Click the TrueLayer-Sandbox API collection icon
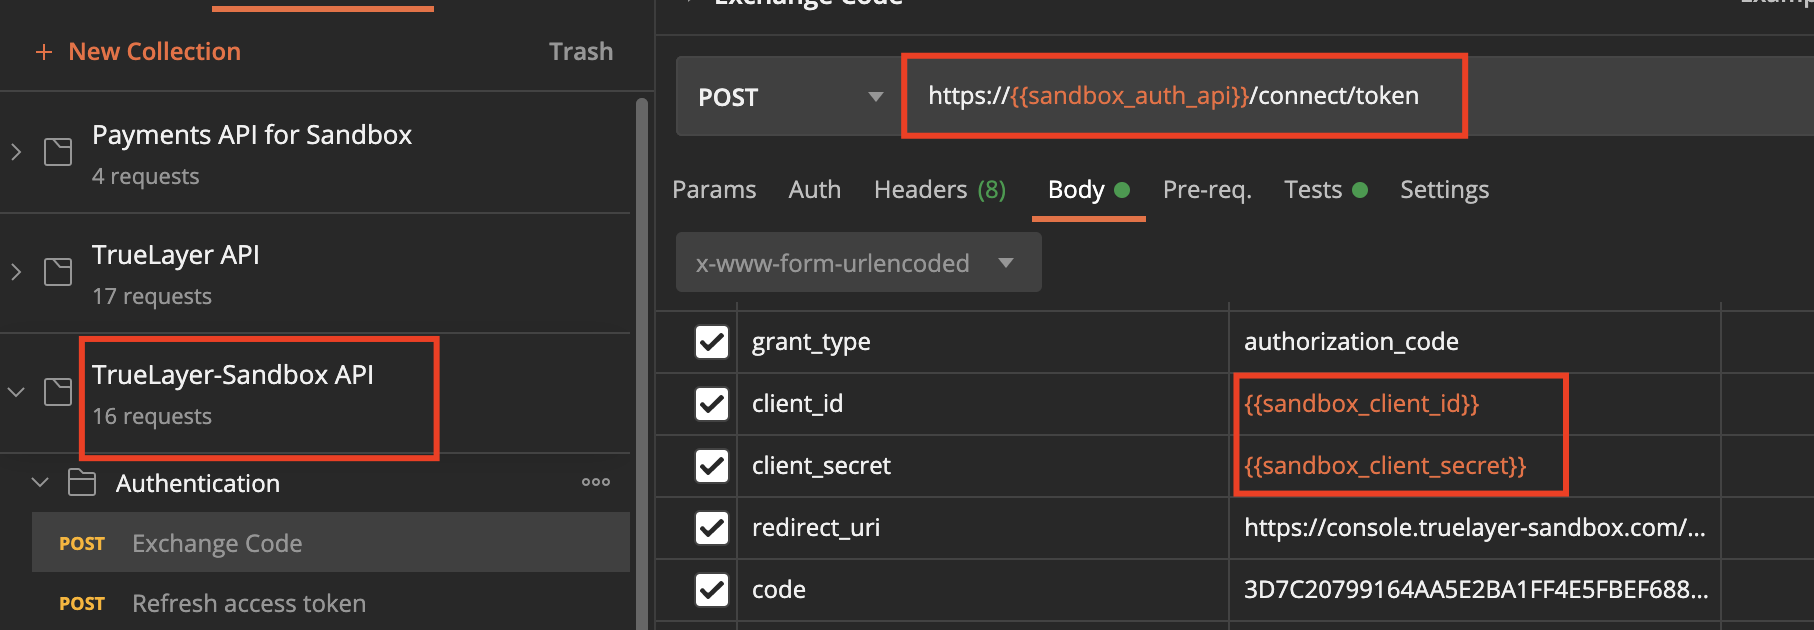The image size is (1814, 630). (x=58, y=392)
